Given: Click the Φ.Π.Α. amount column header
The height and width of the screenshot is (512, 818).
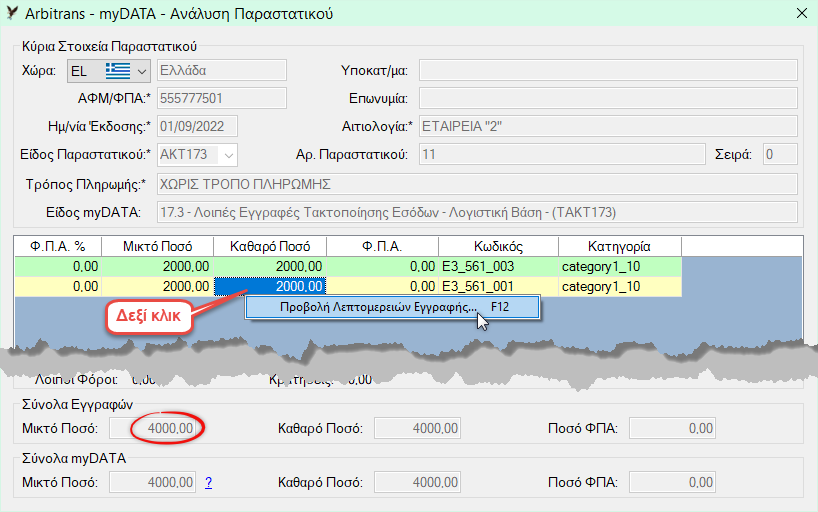Looking at the screenshot, I should (382, 246).
